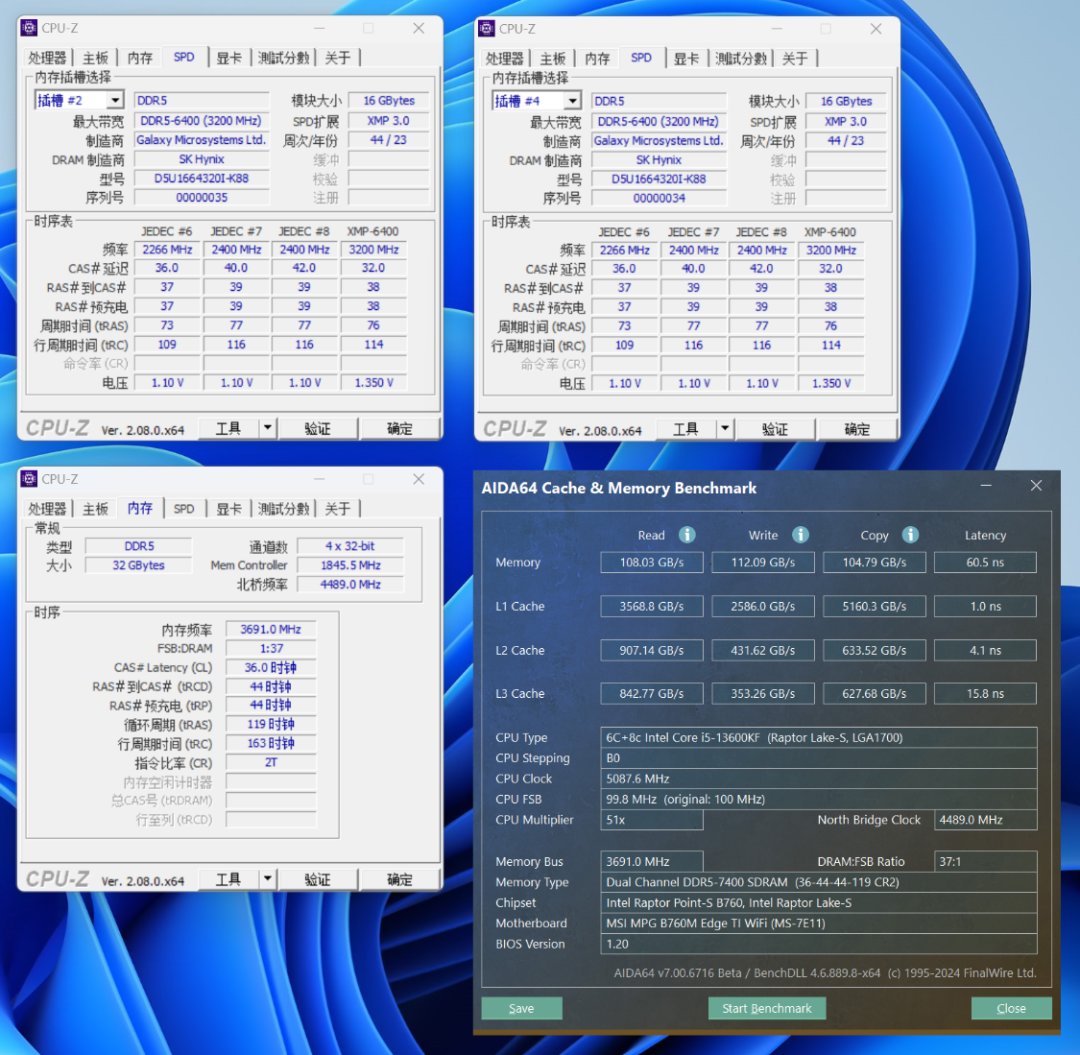Viewport: 1080px width, 1055px height.
Task: Click Start Benchmark in AIDA64
Action: click(767, 1008)
